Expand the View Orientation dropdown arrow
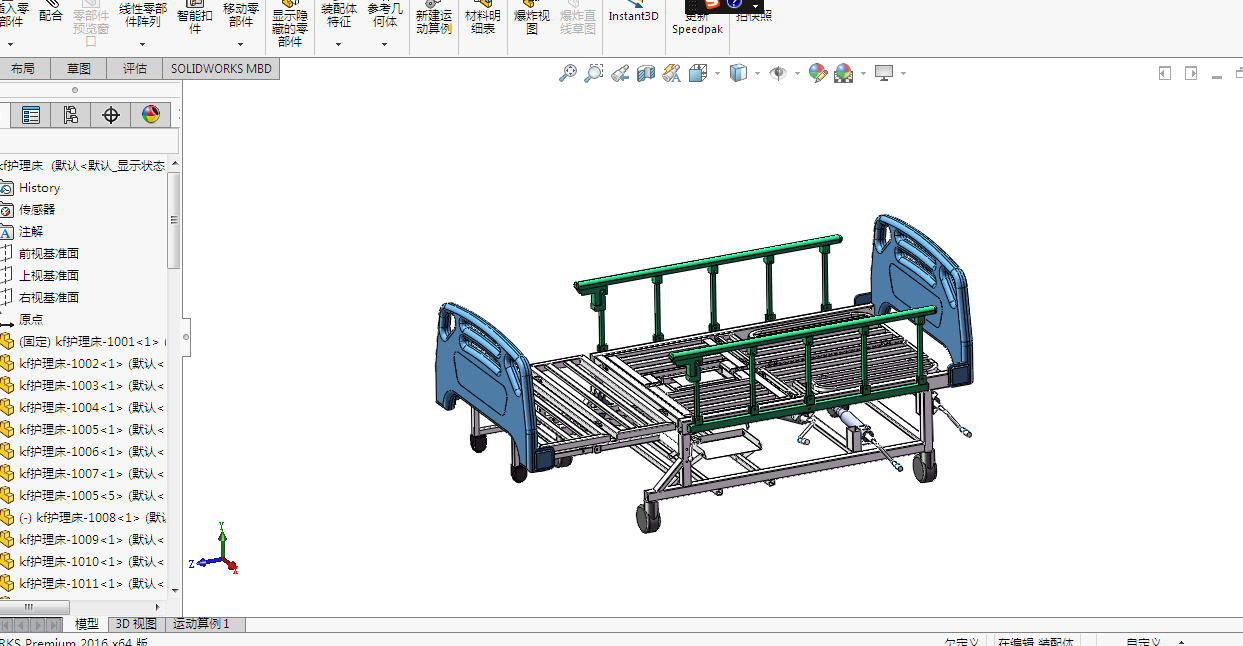This screenshot has height=646, width=1243. pos(718,73)
